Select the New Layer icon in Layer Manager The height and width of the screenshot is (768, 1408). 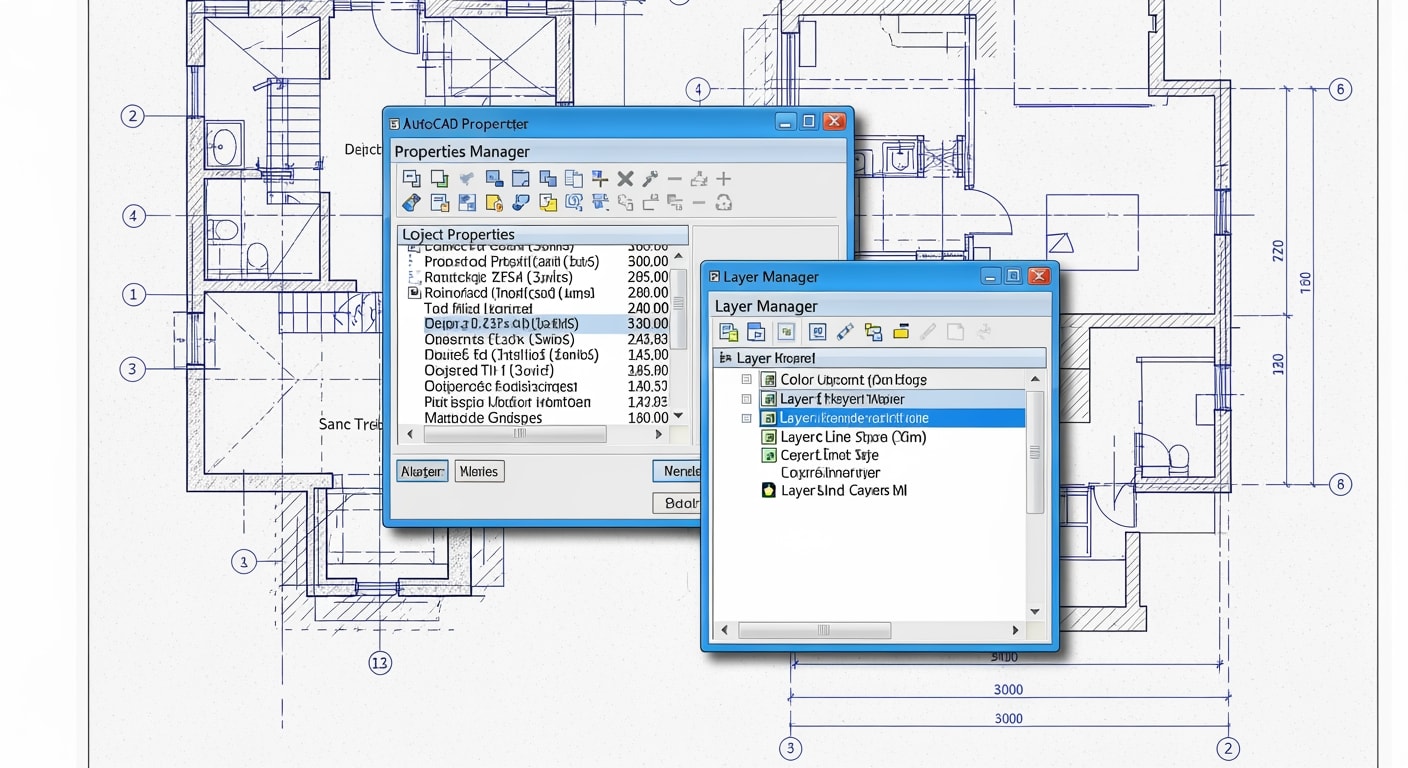pyautogui.click(x=730, y=332)
